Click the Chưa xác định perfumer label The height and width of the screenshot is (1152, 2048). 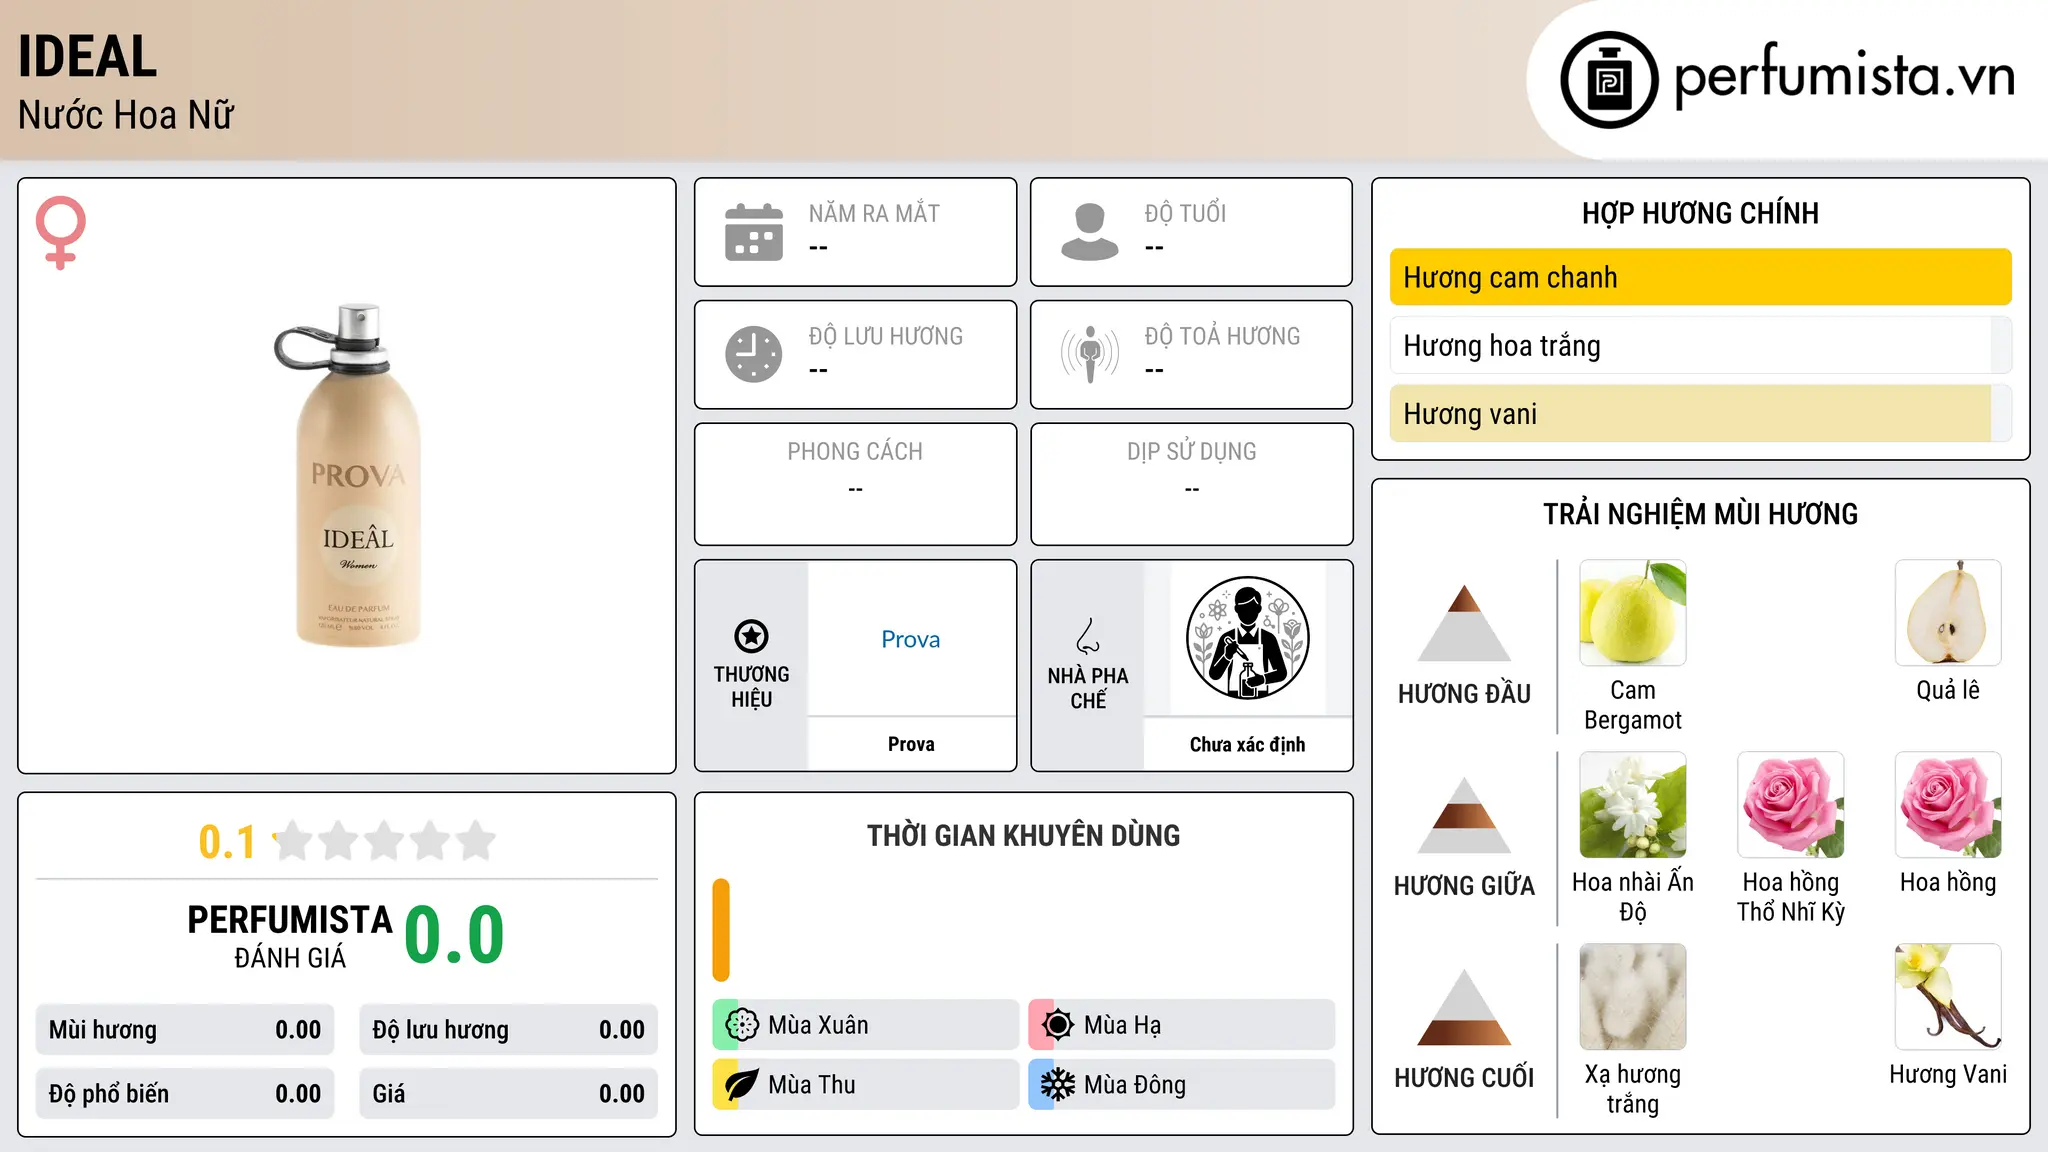[x=1247, y=744]
